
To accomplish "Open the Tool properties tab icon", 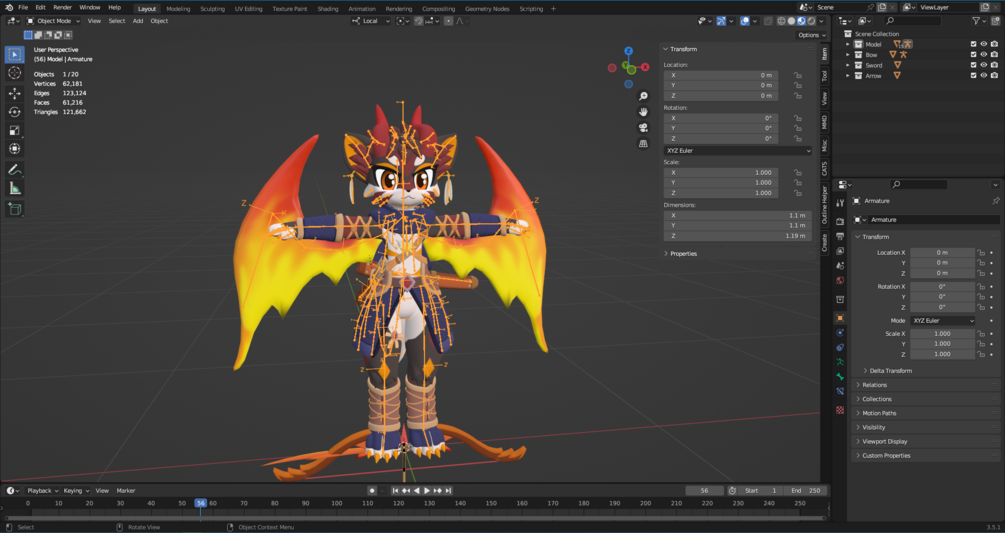I will point(840,203).
